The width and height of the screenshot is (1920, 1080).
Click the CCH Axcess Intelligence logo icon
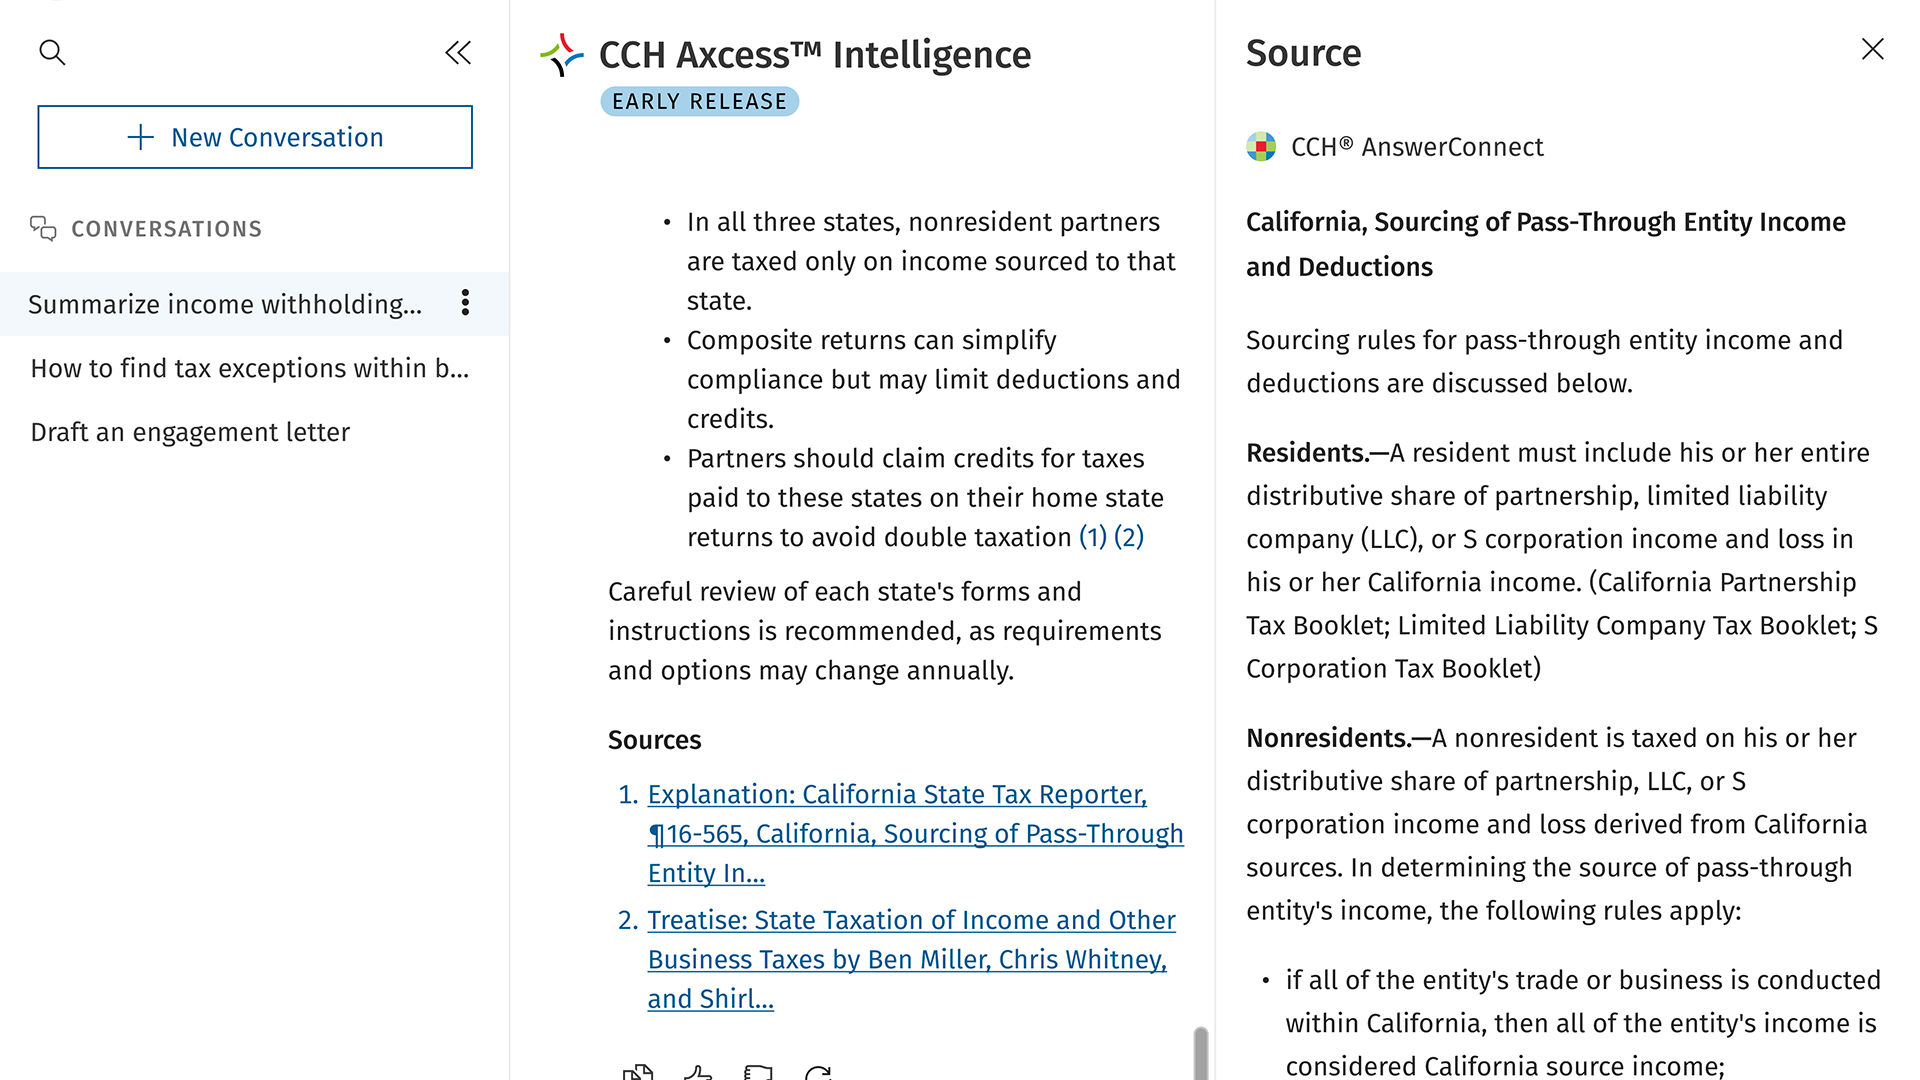(562, 55)
